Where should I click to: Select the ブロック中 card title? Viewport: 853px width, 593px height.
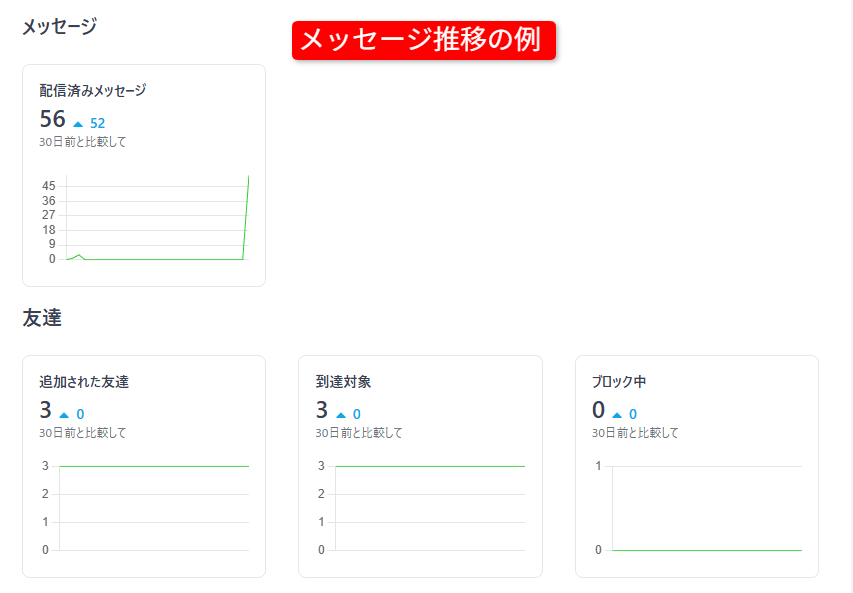(x=619, y=382)
